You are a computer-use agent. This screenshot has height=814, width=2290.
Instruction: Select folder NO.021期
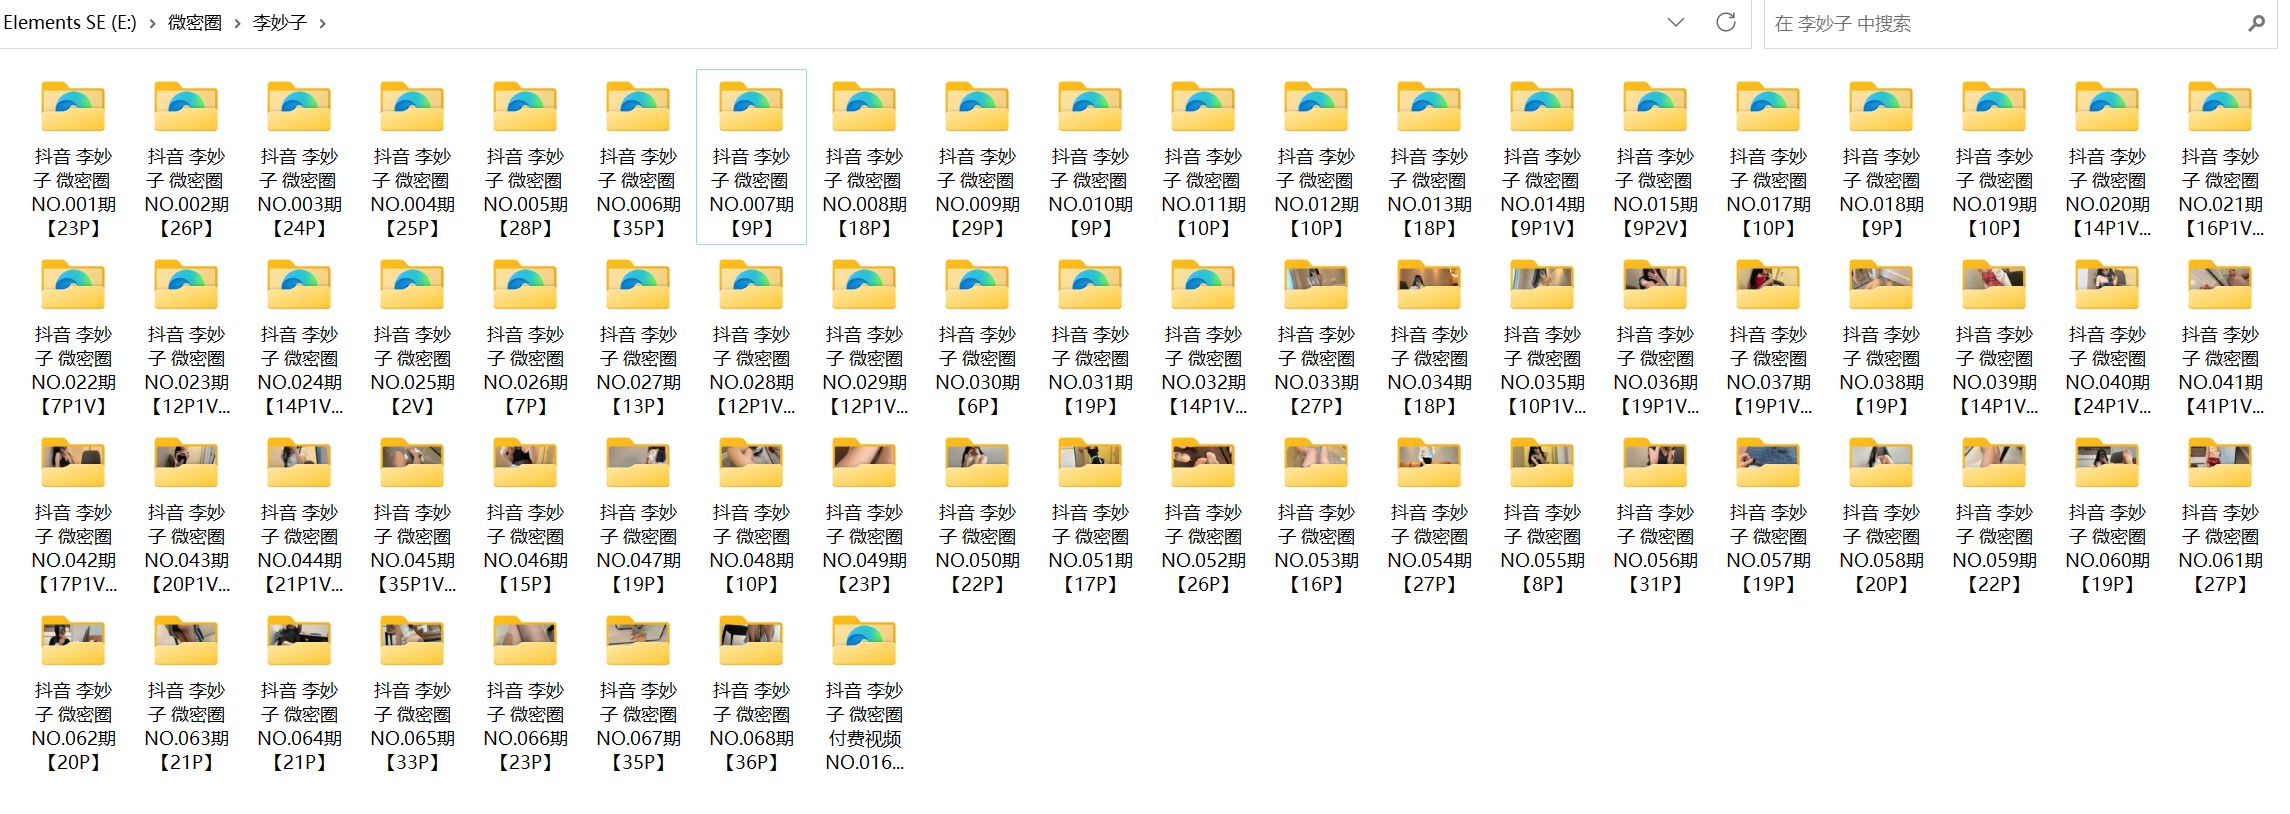click(x=2220, y=158)
